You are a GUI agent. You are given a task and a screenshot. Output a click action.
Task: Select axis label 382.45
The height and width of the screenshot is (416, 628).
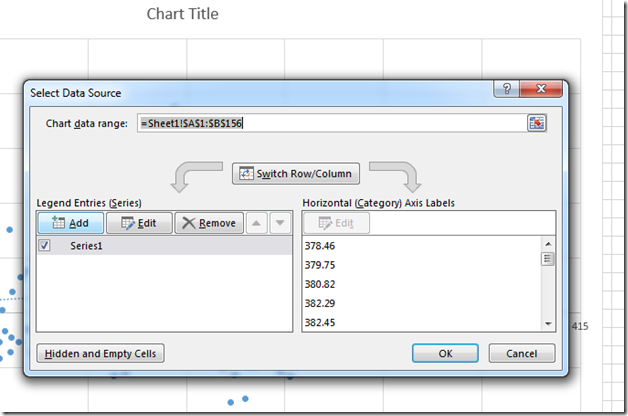321,322
